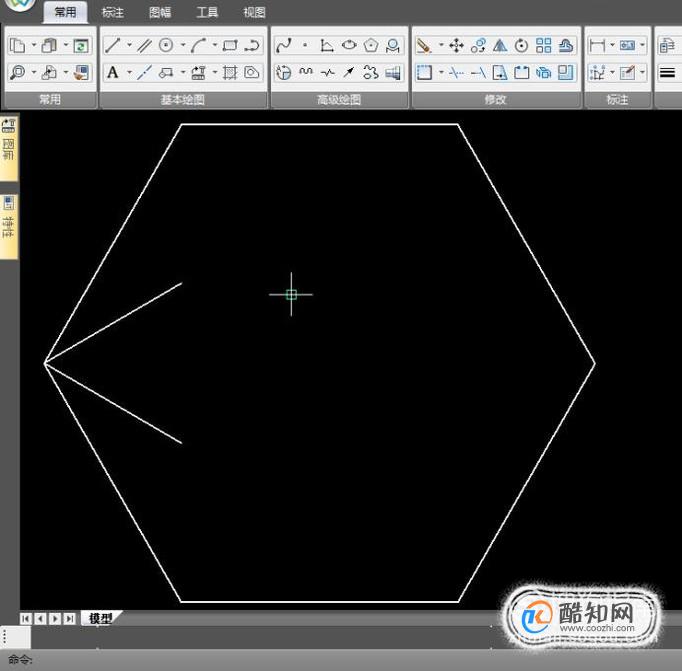Select the Spline curve tool
Viewport: 682px width, 671px height.
284,45
